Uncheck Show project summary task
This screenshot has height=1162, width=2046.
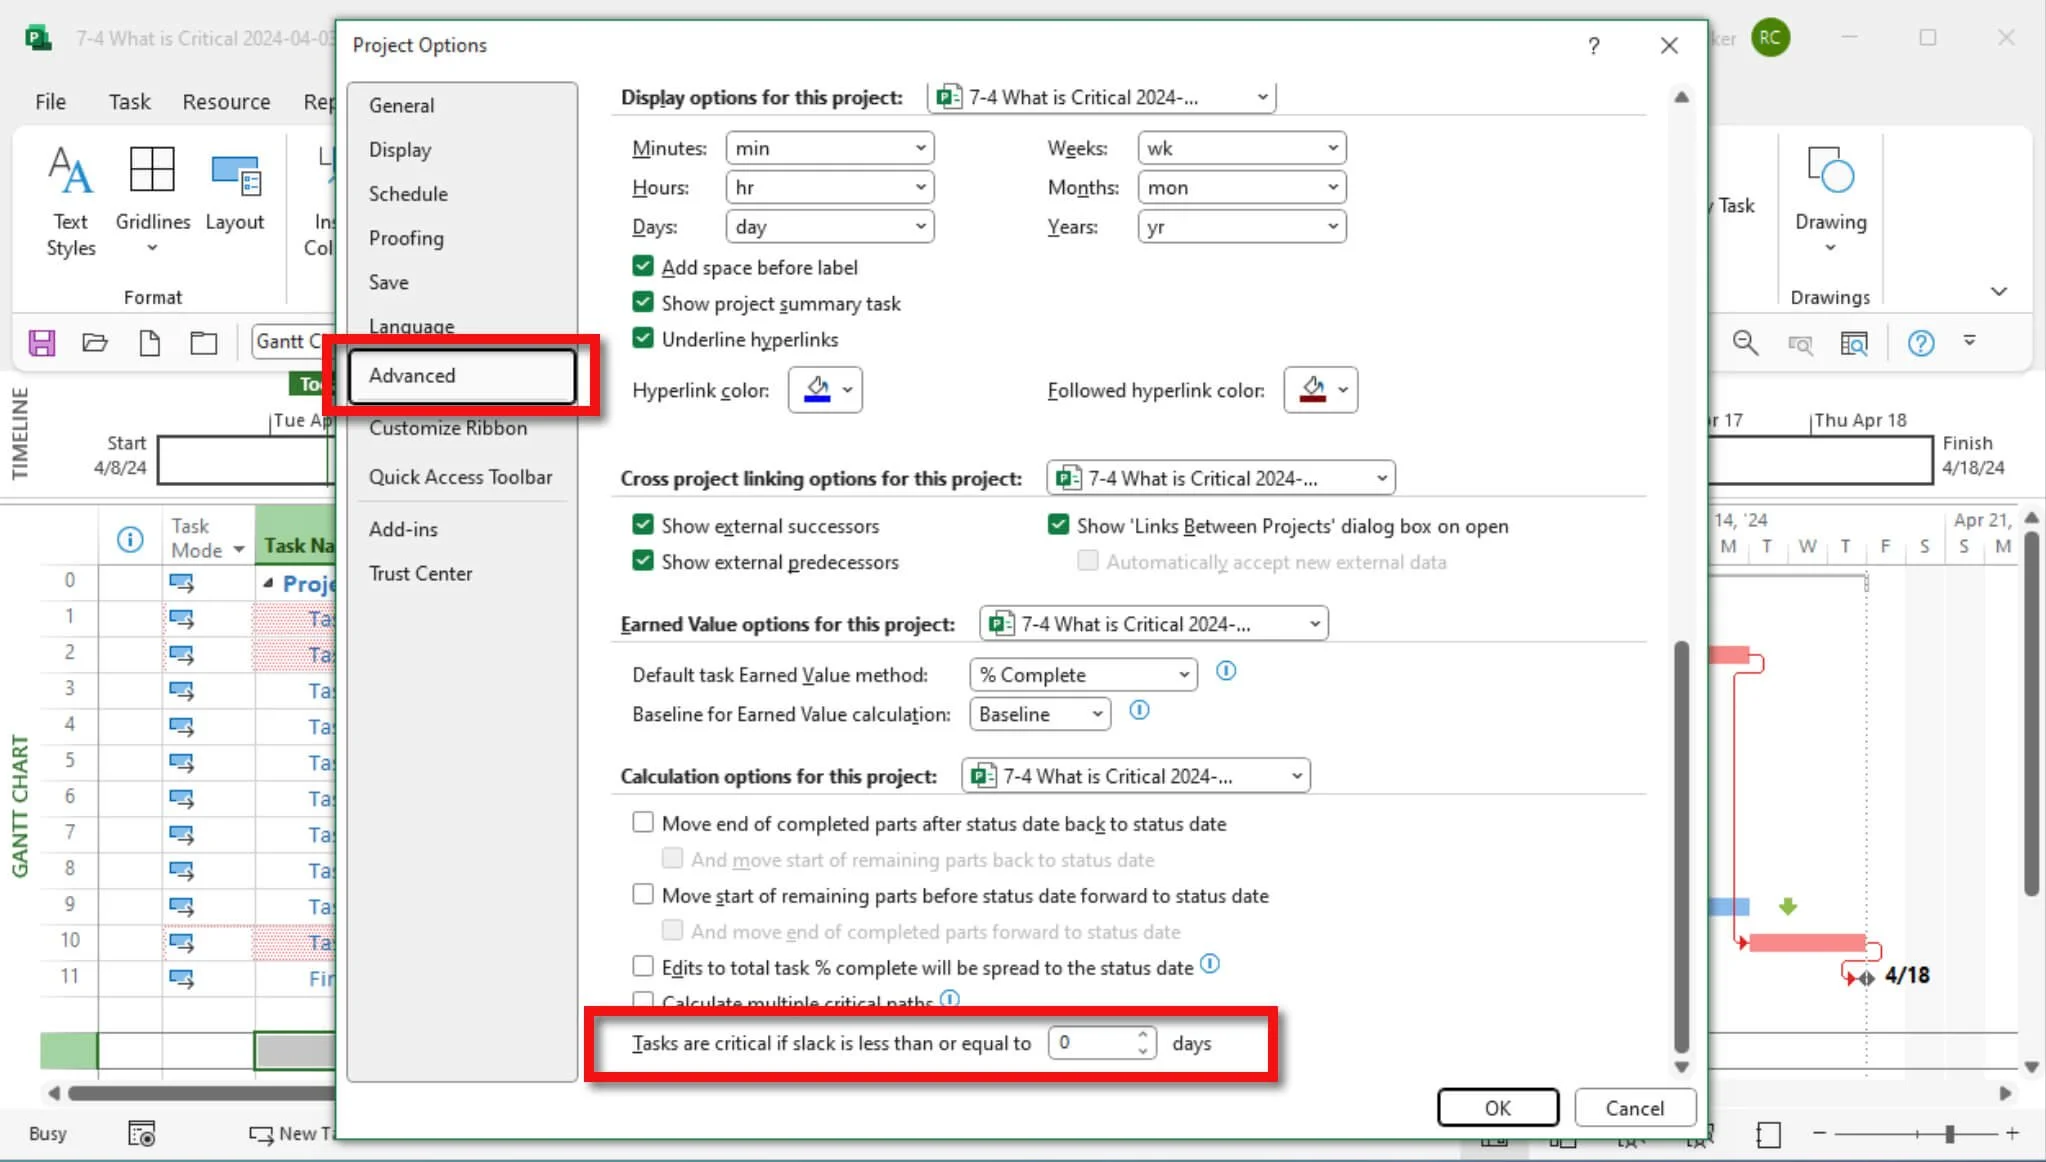click(x=643, y=302)
